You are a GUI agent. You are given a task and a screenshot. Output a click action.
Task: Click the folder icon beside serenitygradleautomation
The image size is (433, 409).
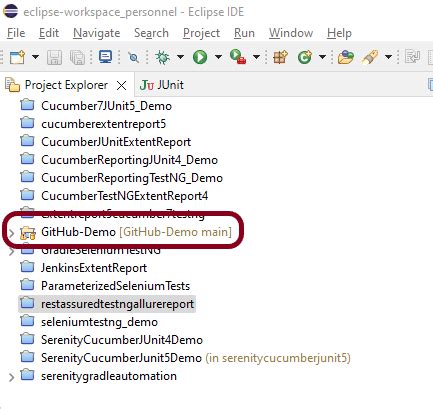[x=27, y=375]
